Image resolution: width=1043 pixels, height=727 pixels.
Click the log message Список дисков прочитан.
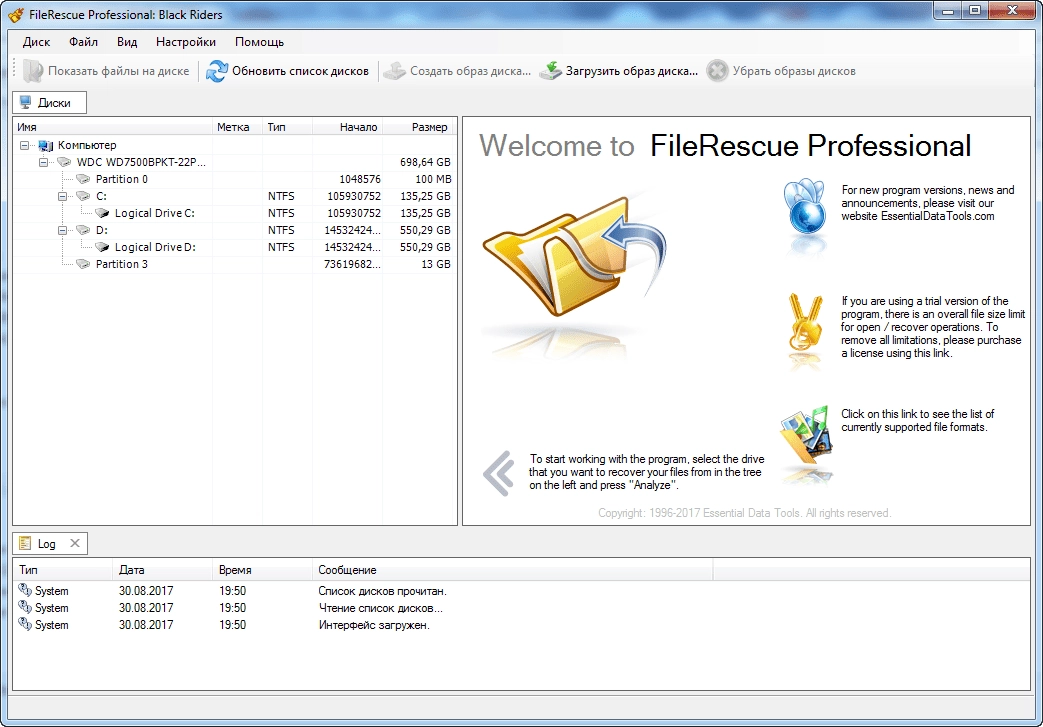[382, 591]
